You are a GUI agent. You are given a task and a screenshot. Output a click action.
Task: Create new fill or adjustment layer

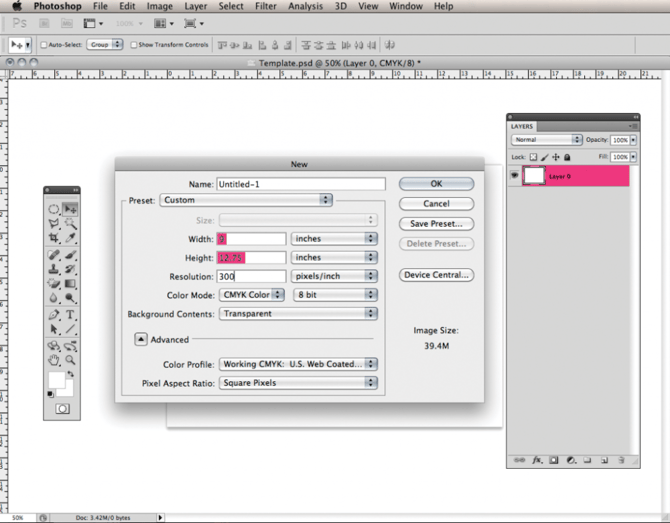point(571,460)
